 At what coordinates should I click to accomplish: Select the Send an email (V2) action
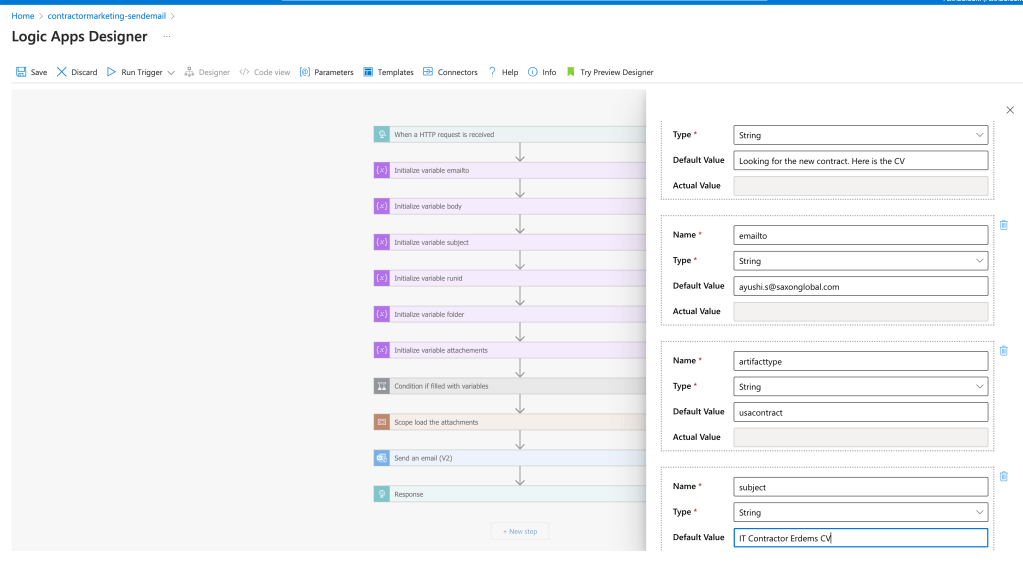pos(510,458)
